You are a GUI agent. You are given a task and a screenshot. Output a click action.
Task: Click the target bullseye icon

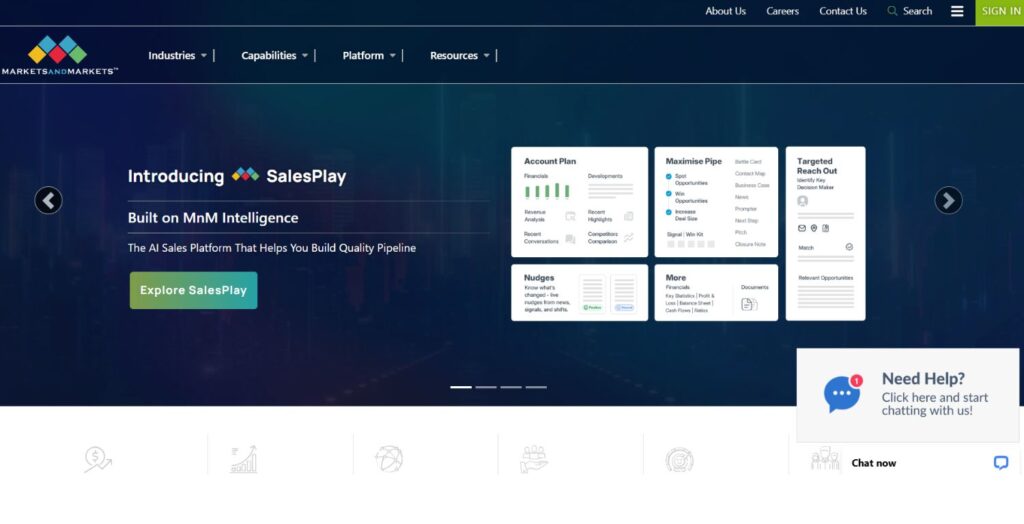click(679, 459)
